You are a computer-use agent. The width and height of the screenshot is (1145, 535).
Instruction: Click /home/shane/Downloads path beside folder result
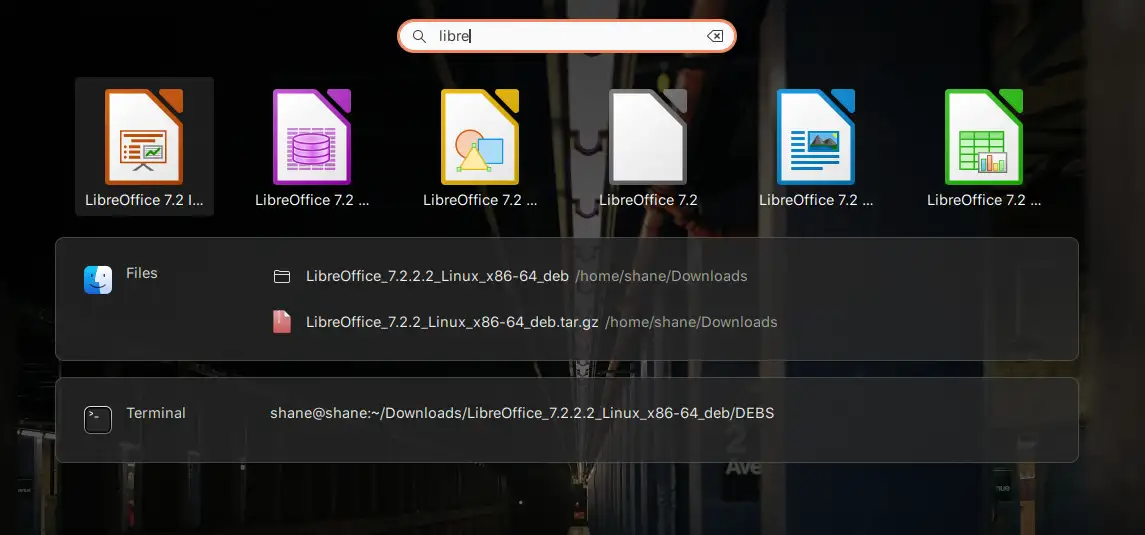(662, 277)
